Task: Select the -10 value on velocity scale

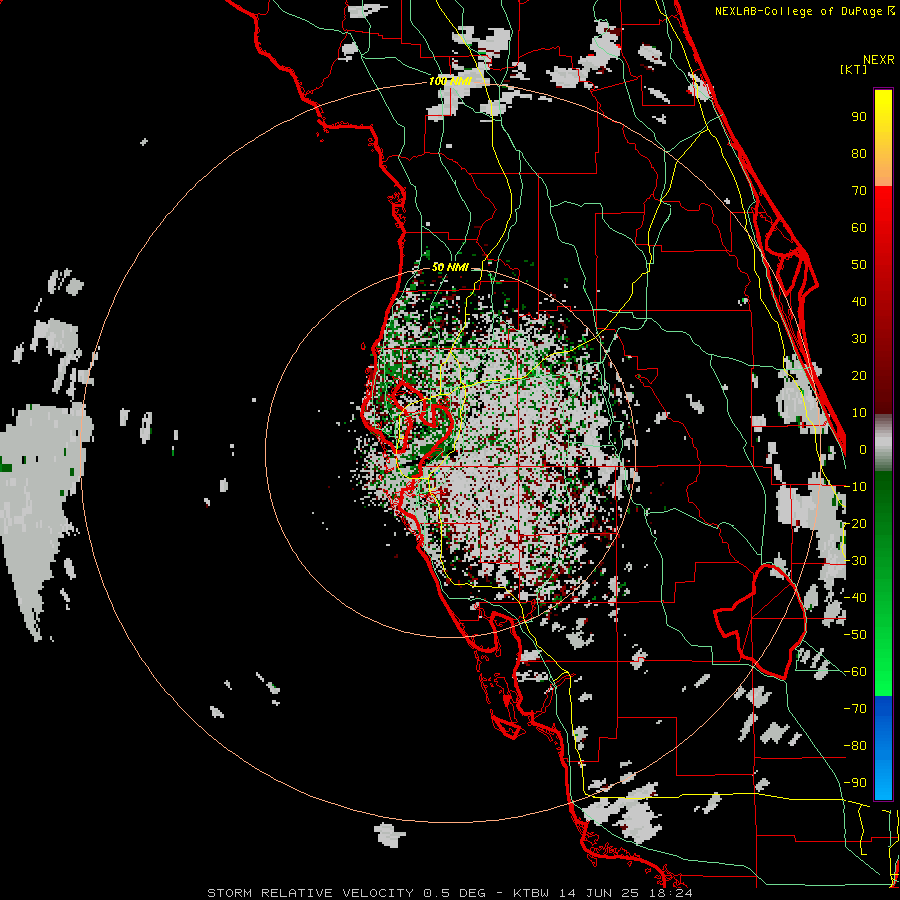Action: click(855, 487)
